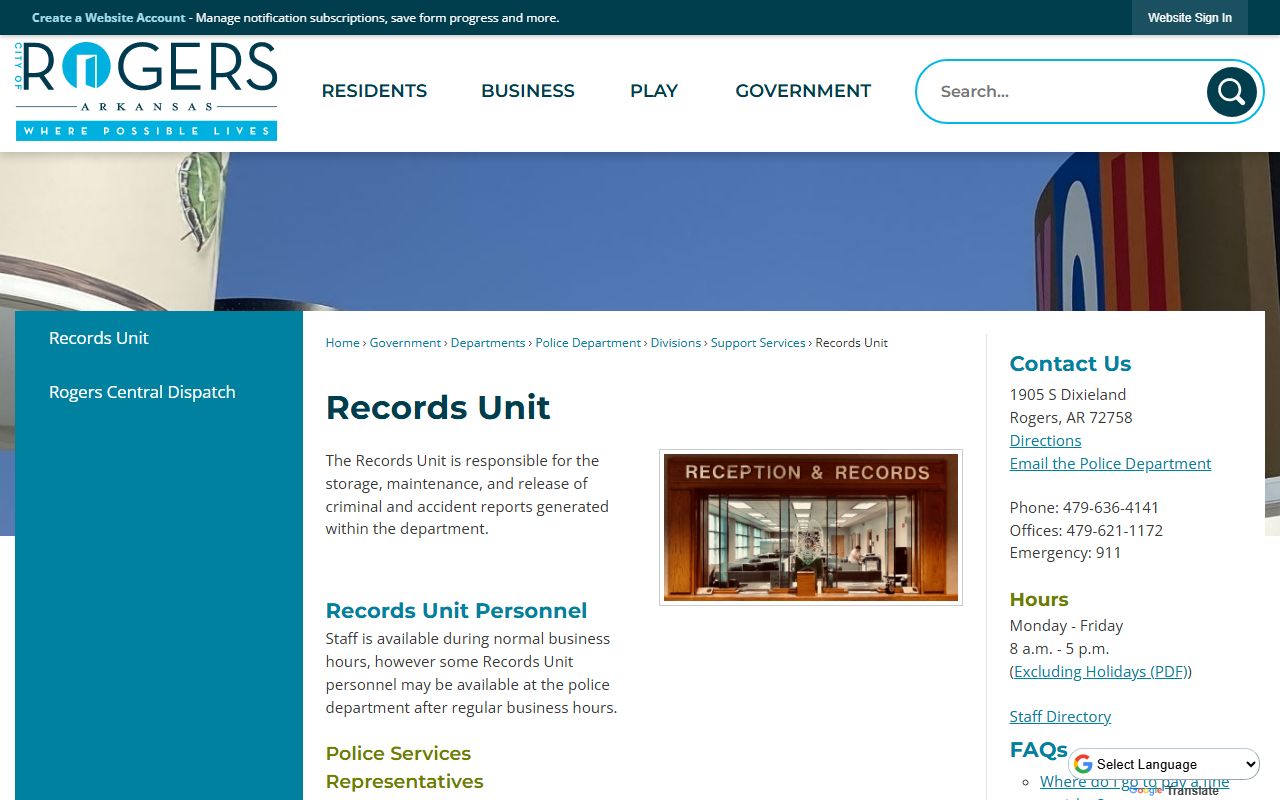Click the Reception & Records photo
This screenshot has height=800, width=1280.
click(x=811, y=527)
